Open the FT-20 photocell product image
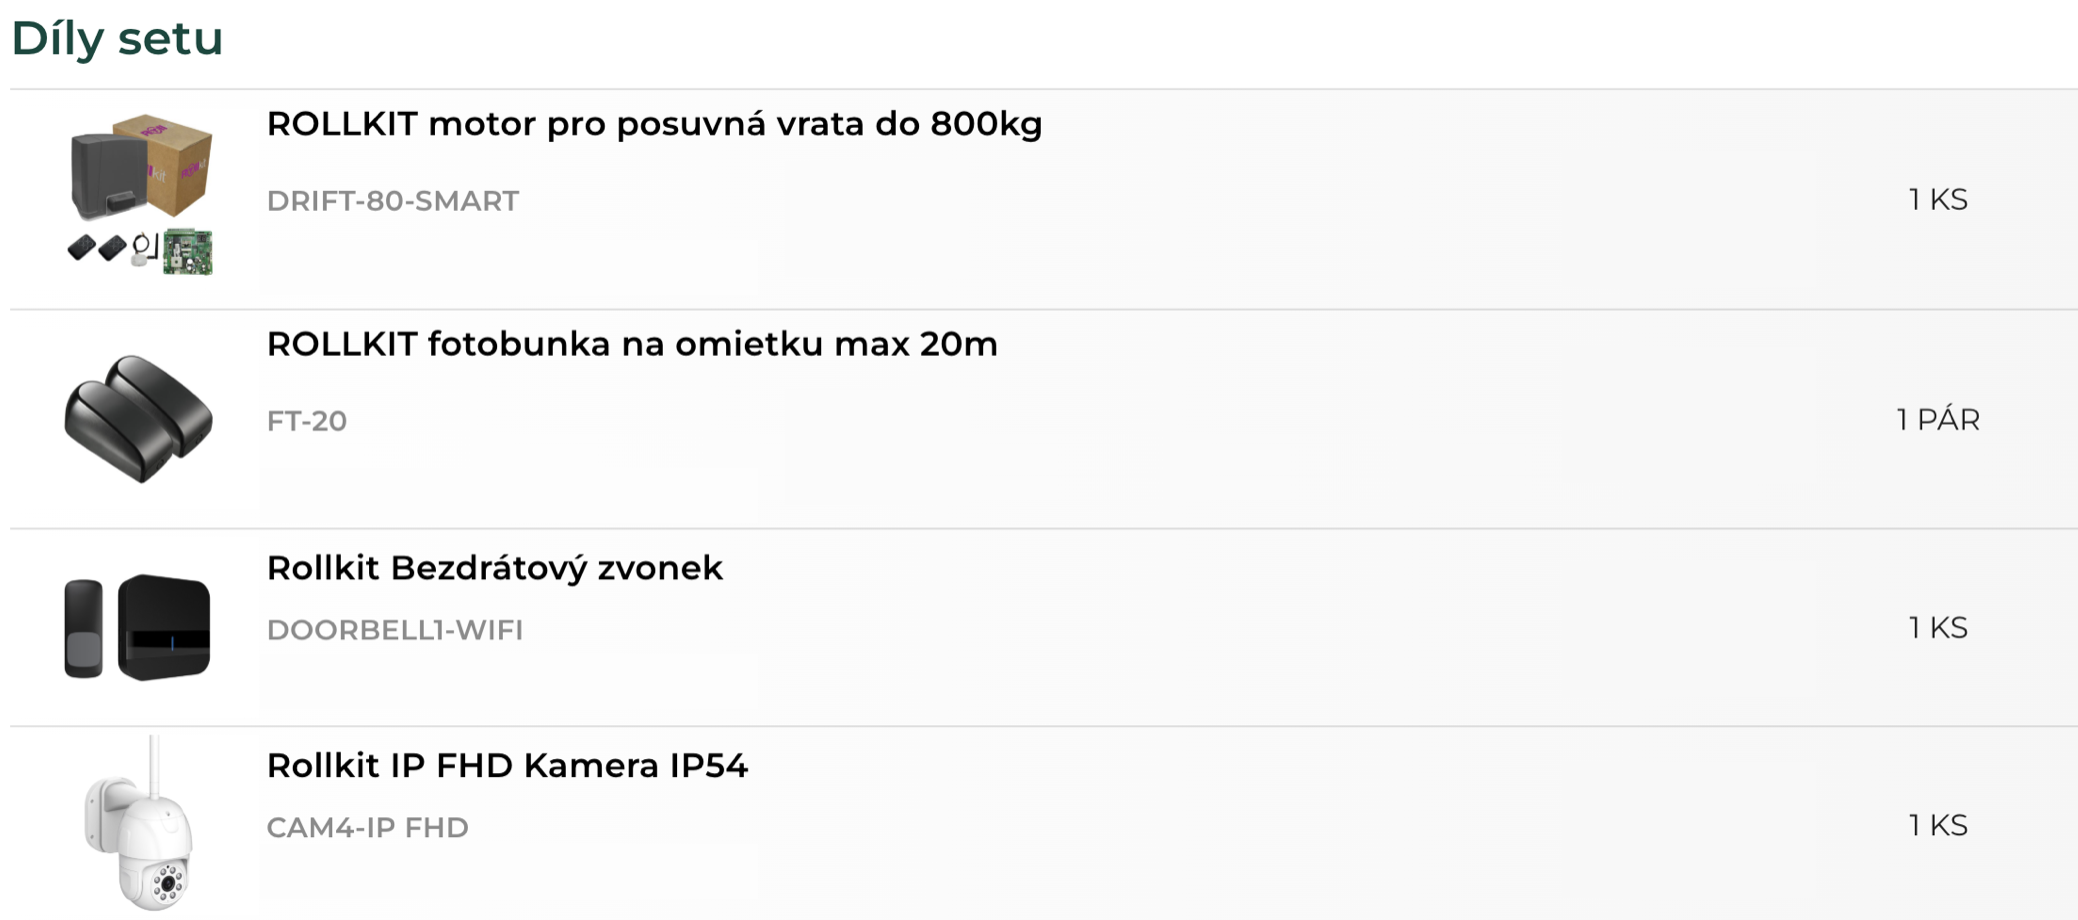The image size is (2078, 920). coord(139,418)
